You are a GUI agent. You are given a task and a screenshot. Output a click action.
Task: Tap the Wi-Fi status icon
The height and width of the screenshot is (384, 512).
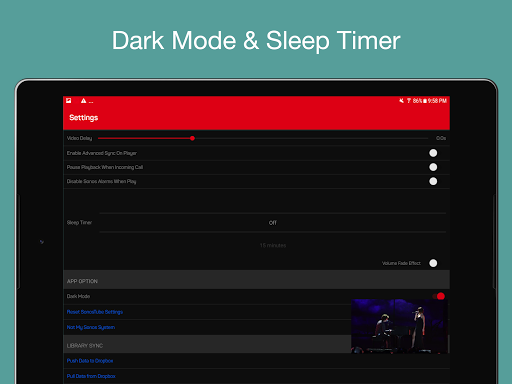(409, 101)
